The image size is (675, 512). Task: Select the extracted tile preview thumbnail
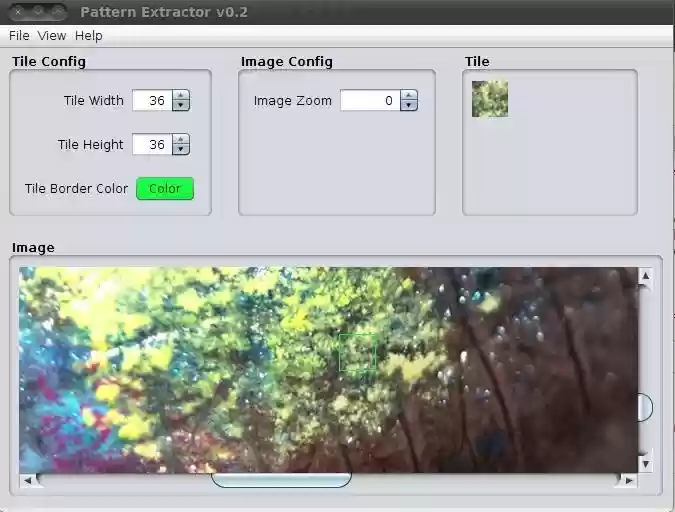(490, 99)
